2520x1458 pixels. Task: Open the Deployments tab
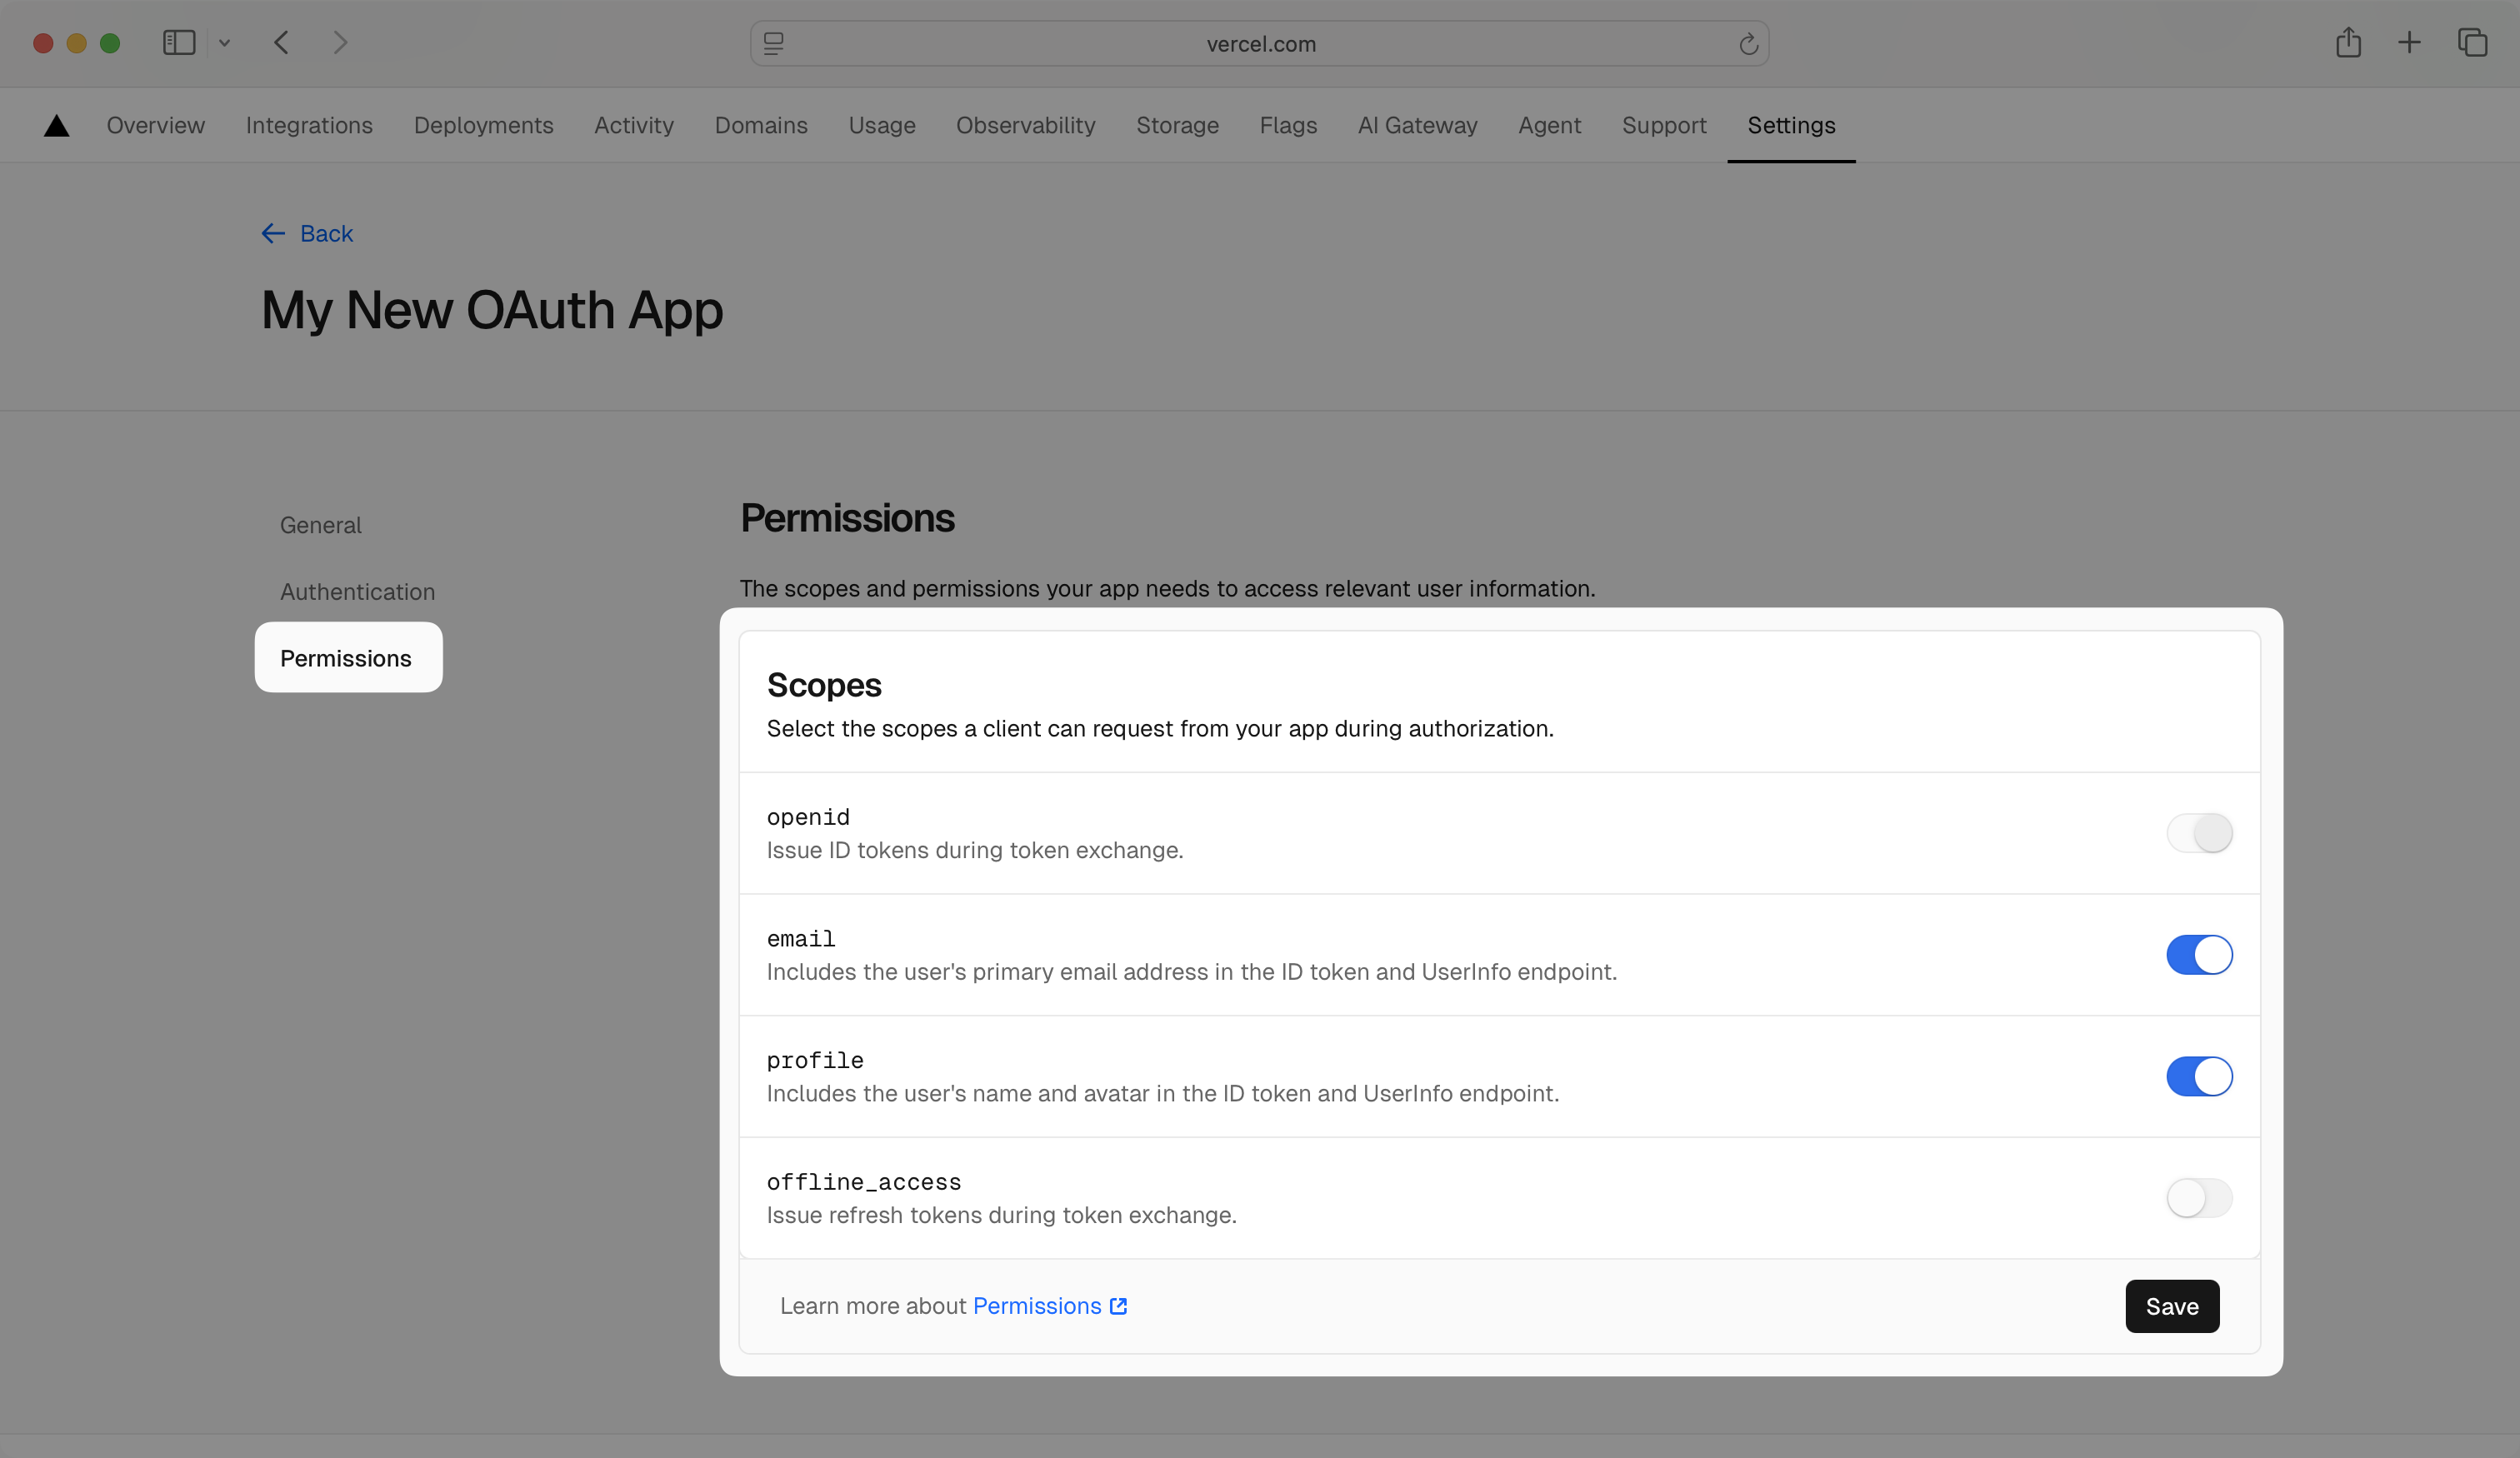[x=483, y=125]
